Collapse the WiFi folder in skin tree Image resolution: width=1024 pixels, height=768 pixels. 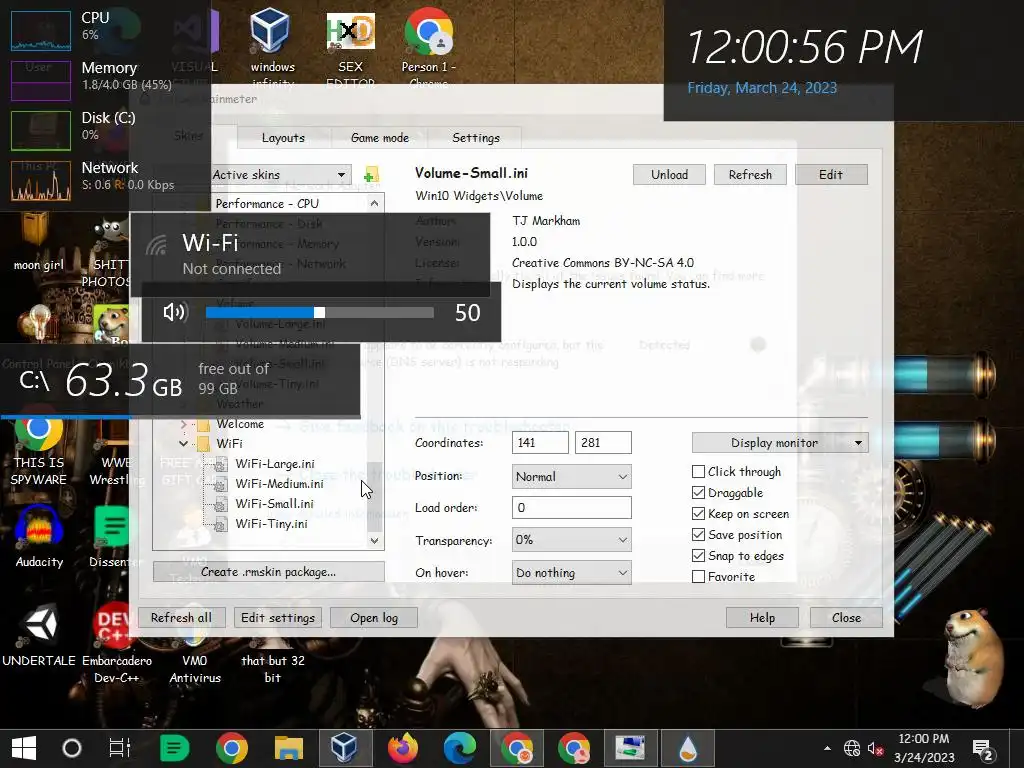pyautogui.click(x=184, y=443)
